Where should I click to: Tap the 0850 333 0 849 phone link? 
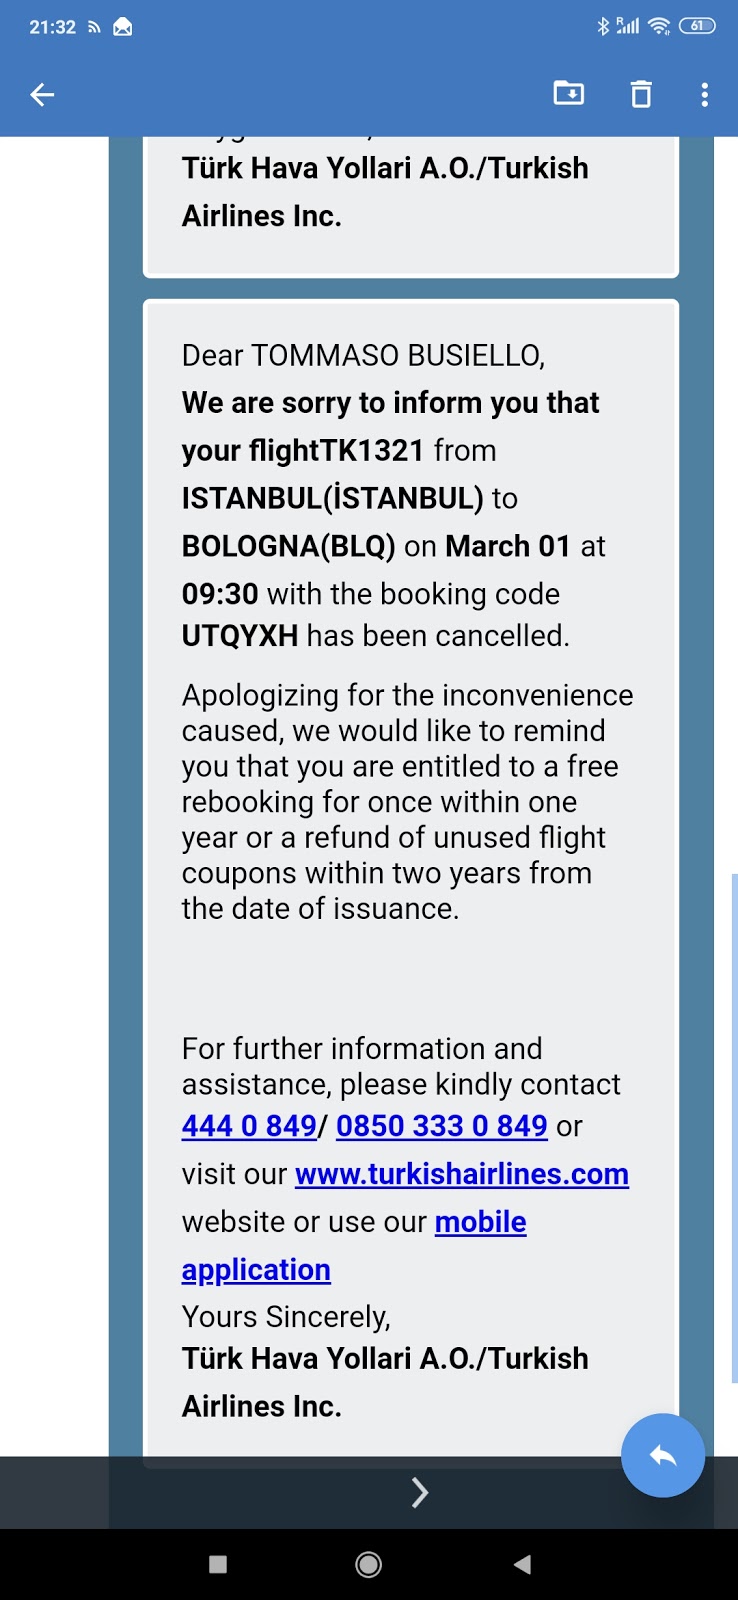tap(441, 1126)
